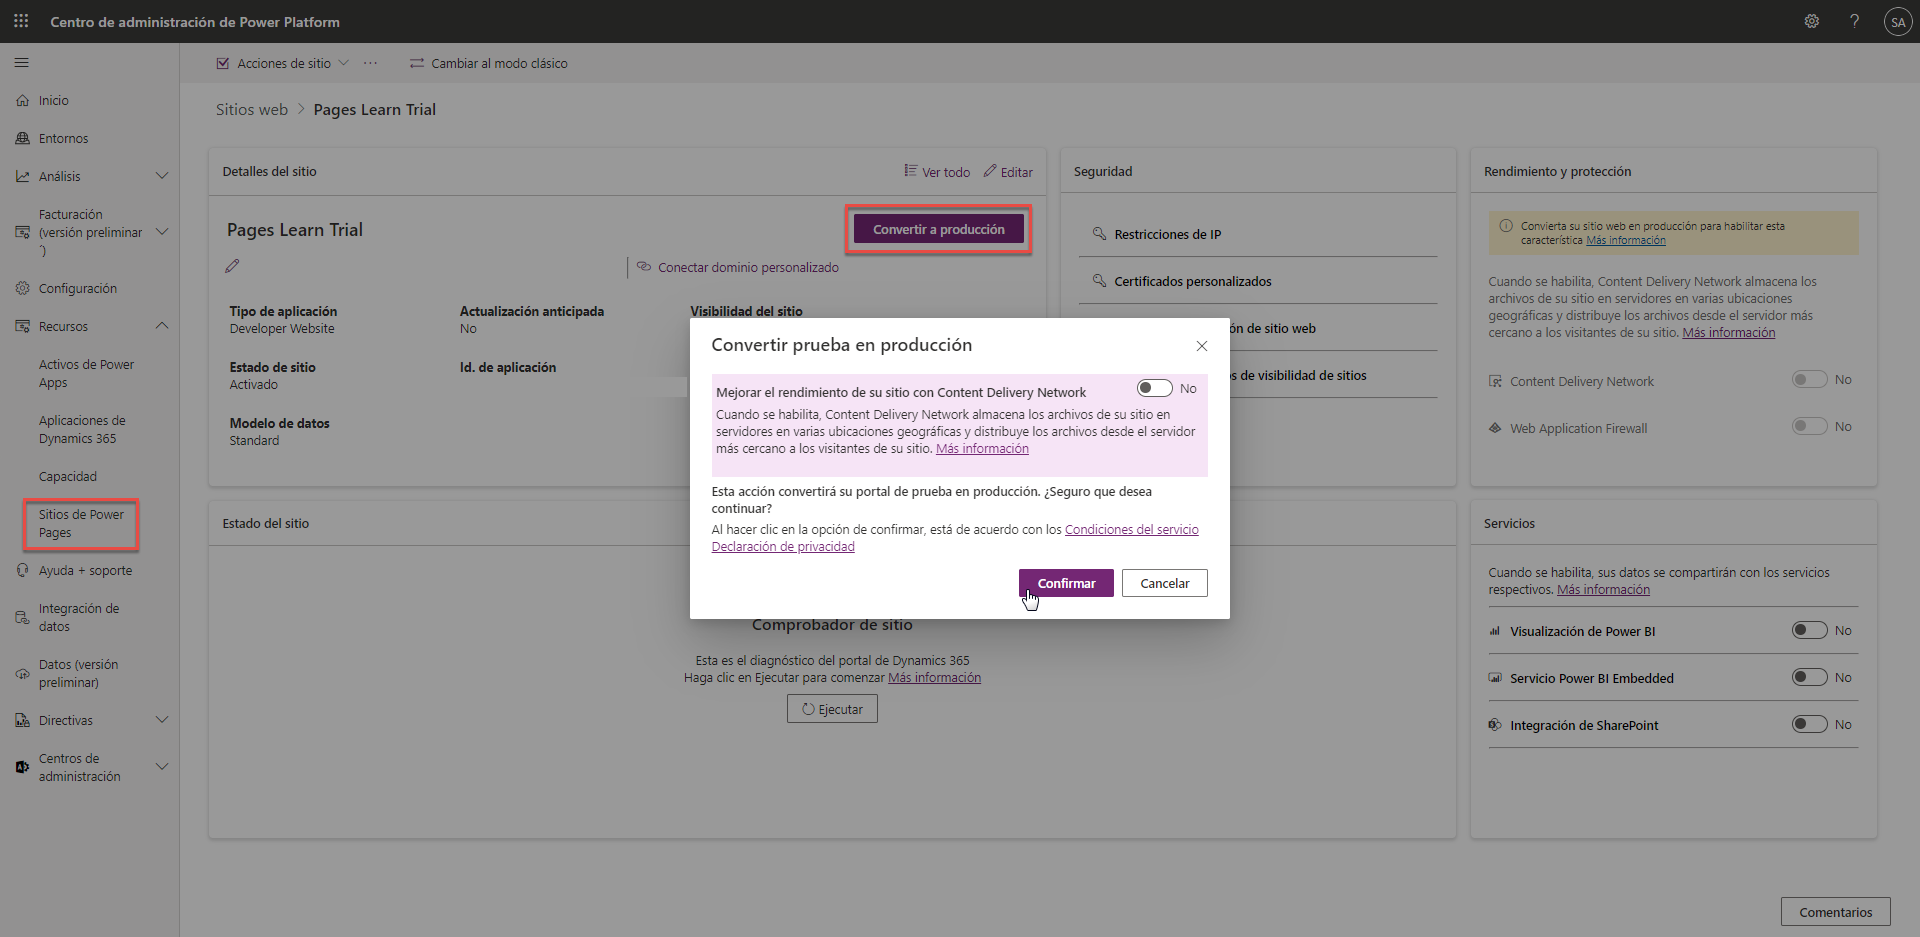Image resolution: width=1920 pixels, height=937 pixels.
Task: Toggle the Web Application Firewall switch
Action: point(1809,427)
